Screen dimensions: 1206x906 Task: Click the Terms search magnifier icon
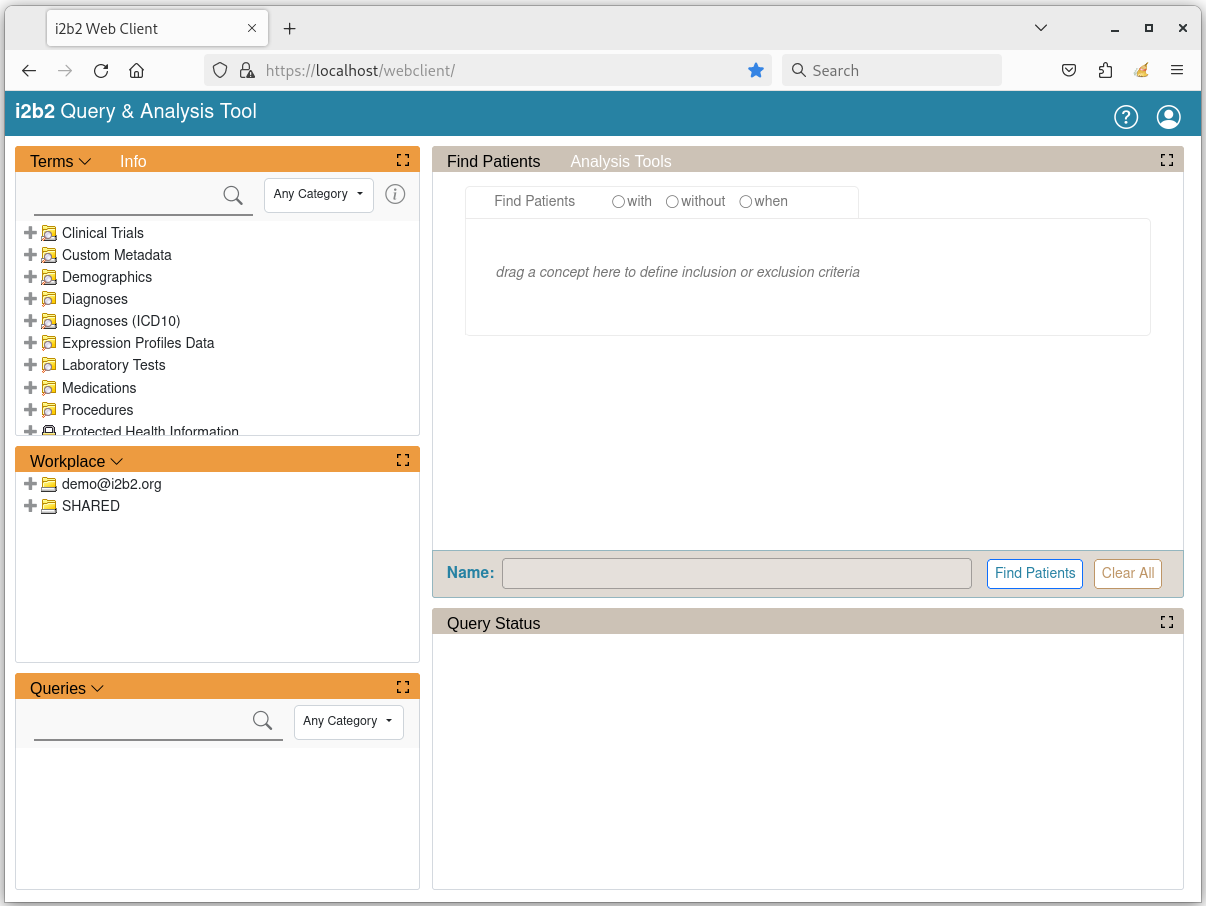click(x=233, y=195)
